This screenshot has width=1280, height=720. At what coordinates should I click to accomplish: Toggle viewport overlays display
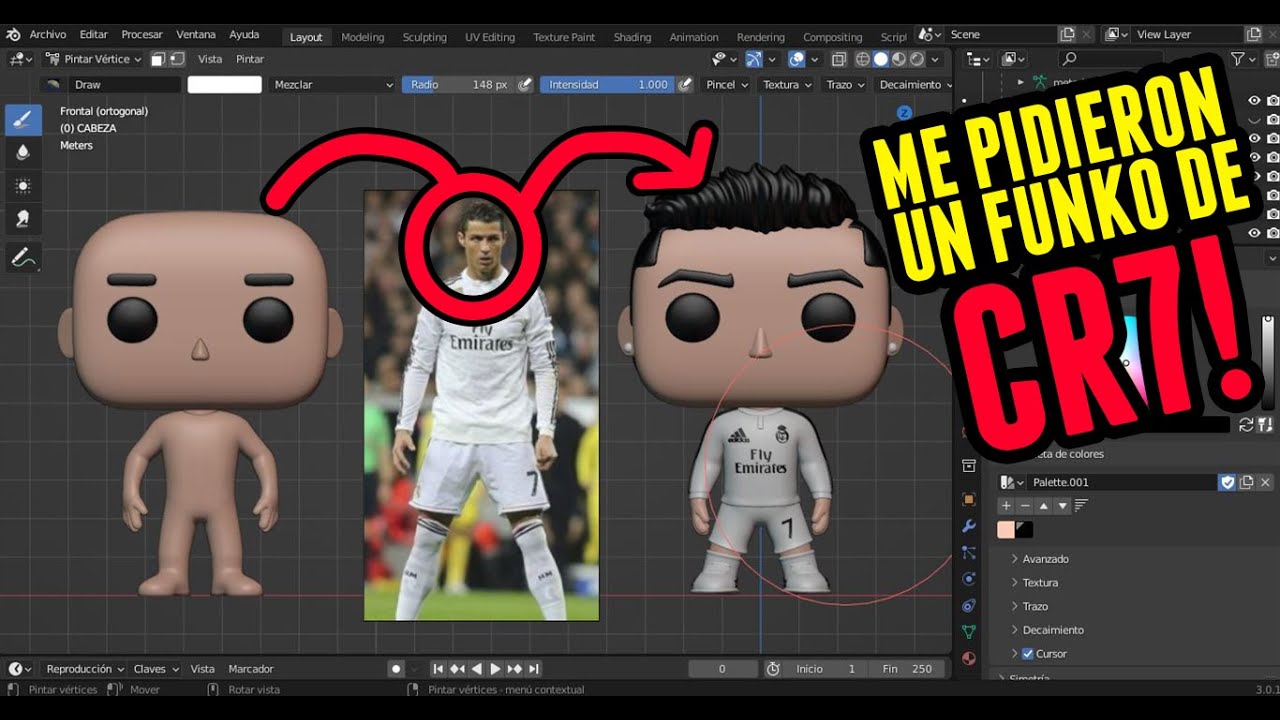[796, 59]
